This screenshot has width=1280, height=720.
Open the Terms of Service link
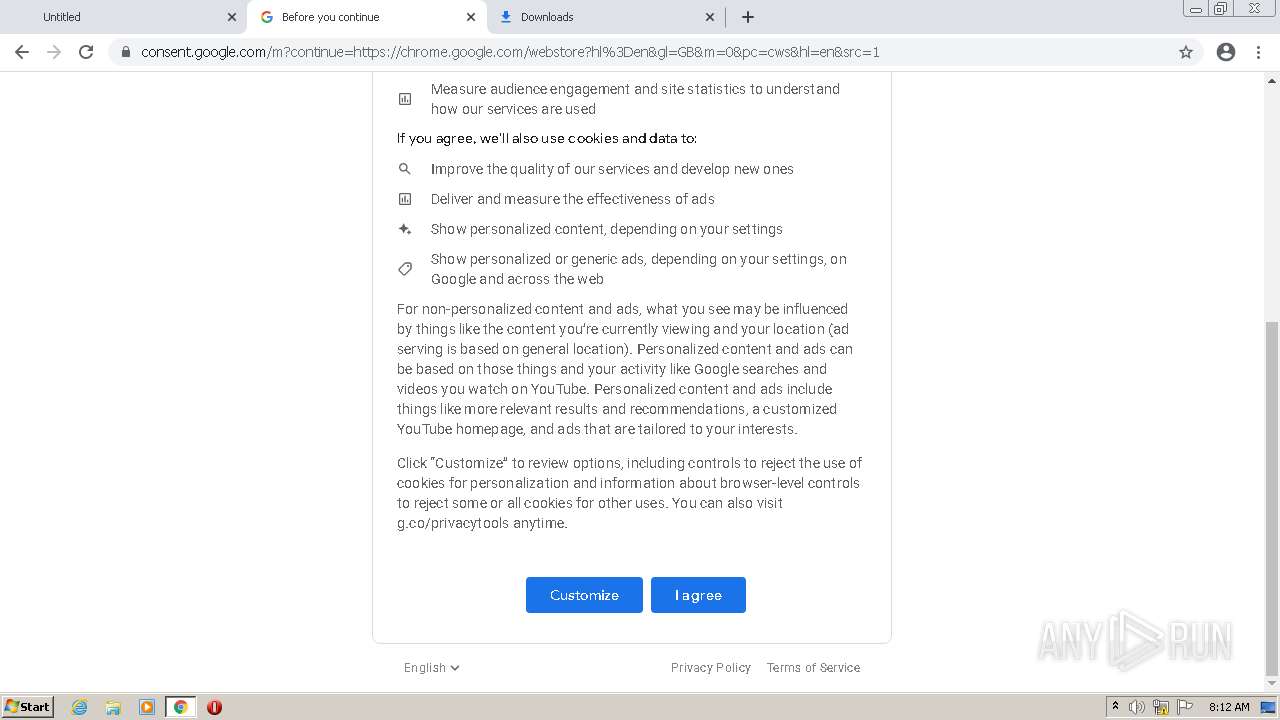coord(813,668)
